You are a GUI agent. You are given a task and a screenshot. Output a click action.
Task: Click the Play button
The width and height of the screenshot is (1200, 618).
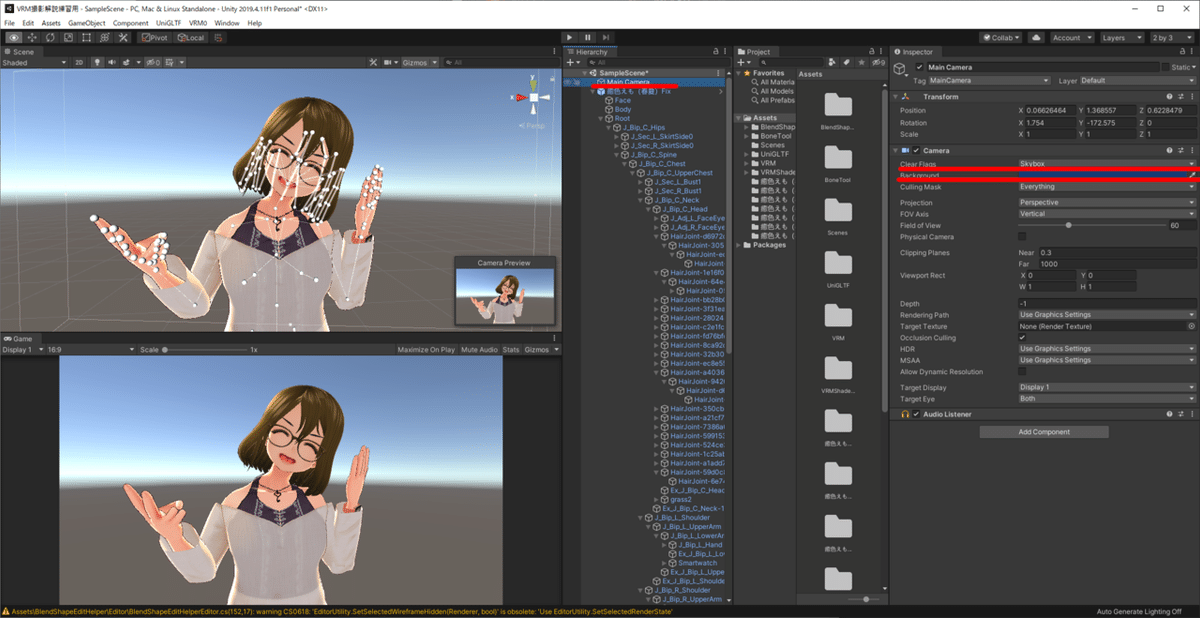click(x=569, y=37)
